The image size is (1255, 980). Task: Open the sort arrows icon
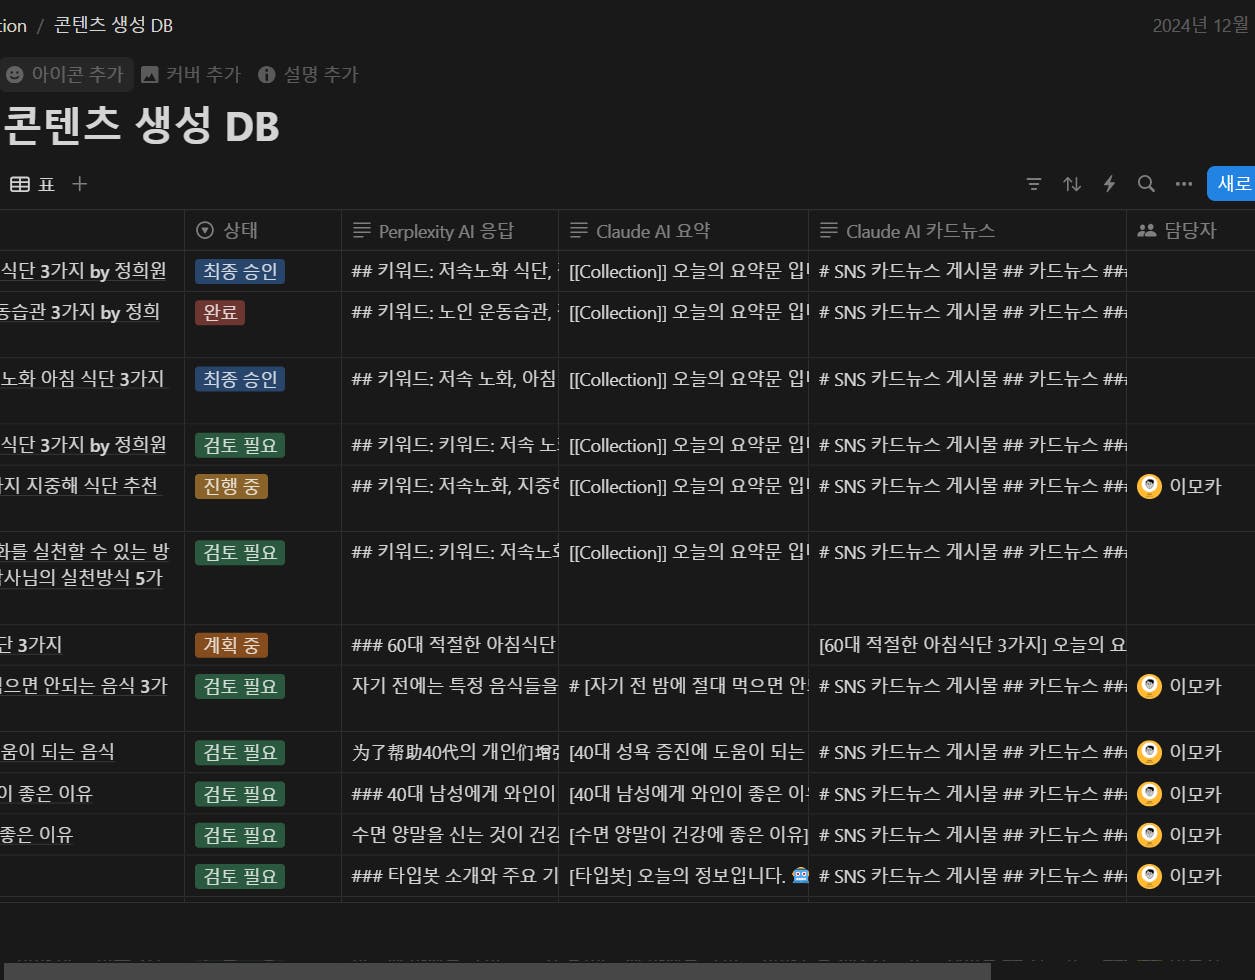1071,184
